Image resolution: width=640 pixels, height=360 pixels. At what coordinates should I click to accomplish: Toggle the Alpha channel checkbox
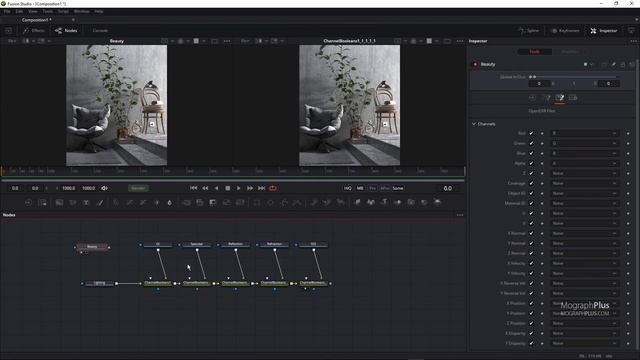(x=531, y=163)
